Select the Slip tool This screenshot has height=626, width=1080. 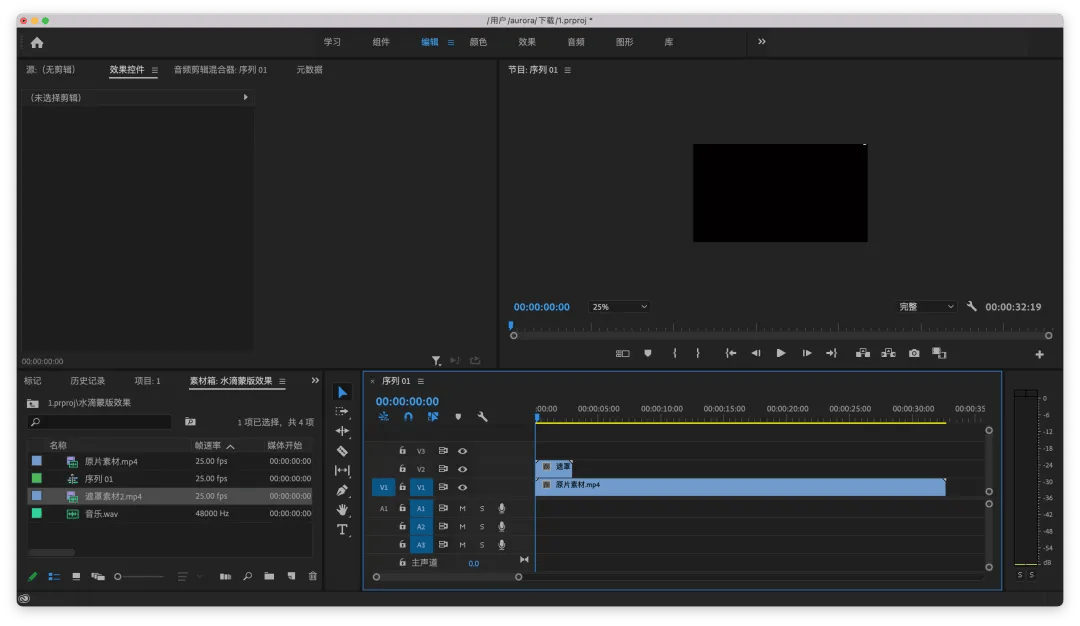pyautogui.click(x=342, y=470)
